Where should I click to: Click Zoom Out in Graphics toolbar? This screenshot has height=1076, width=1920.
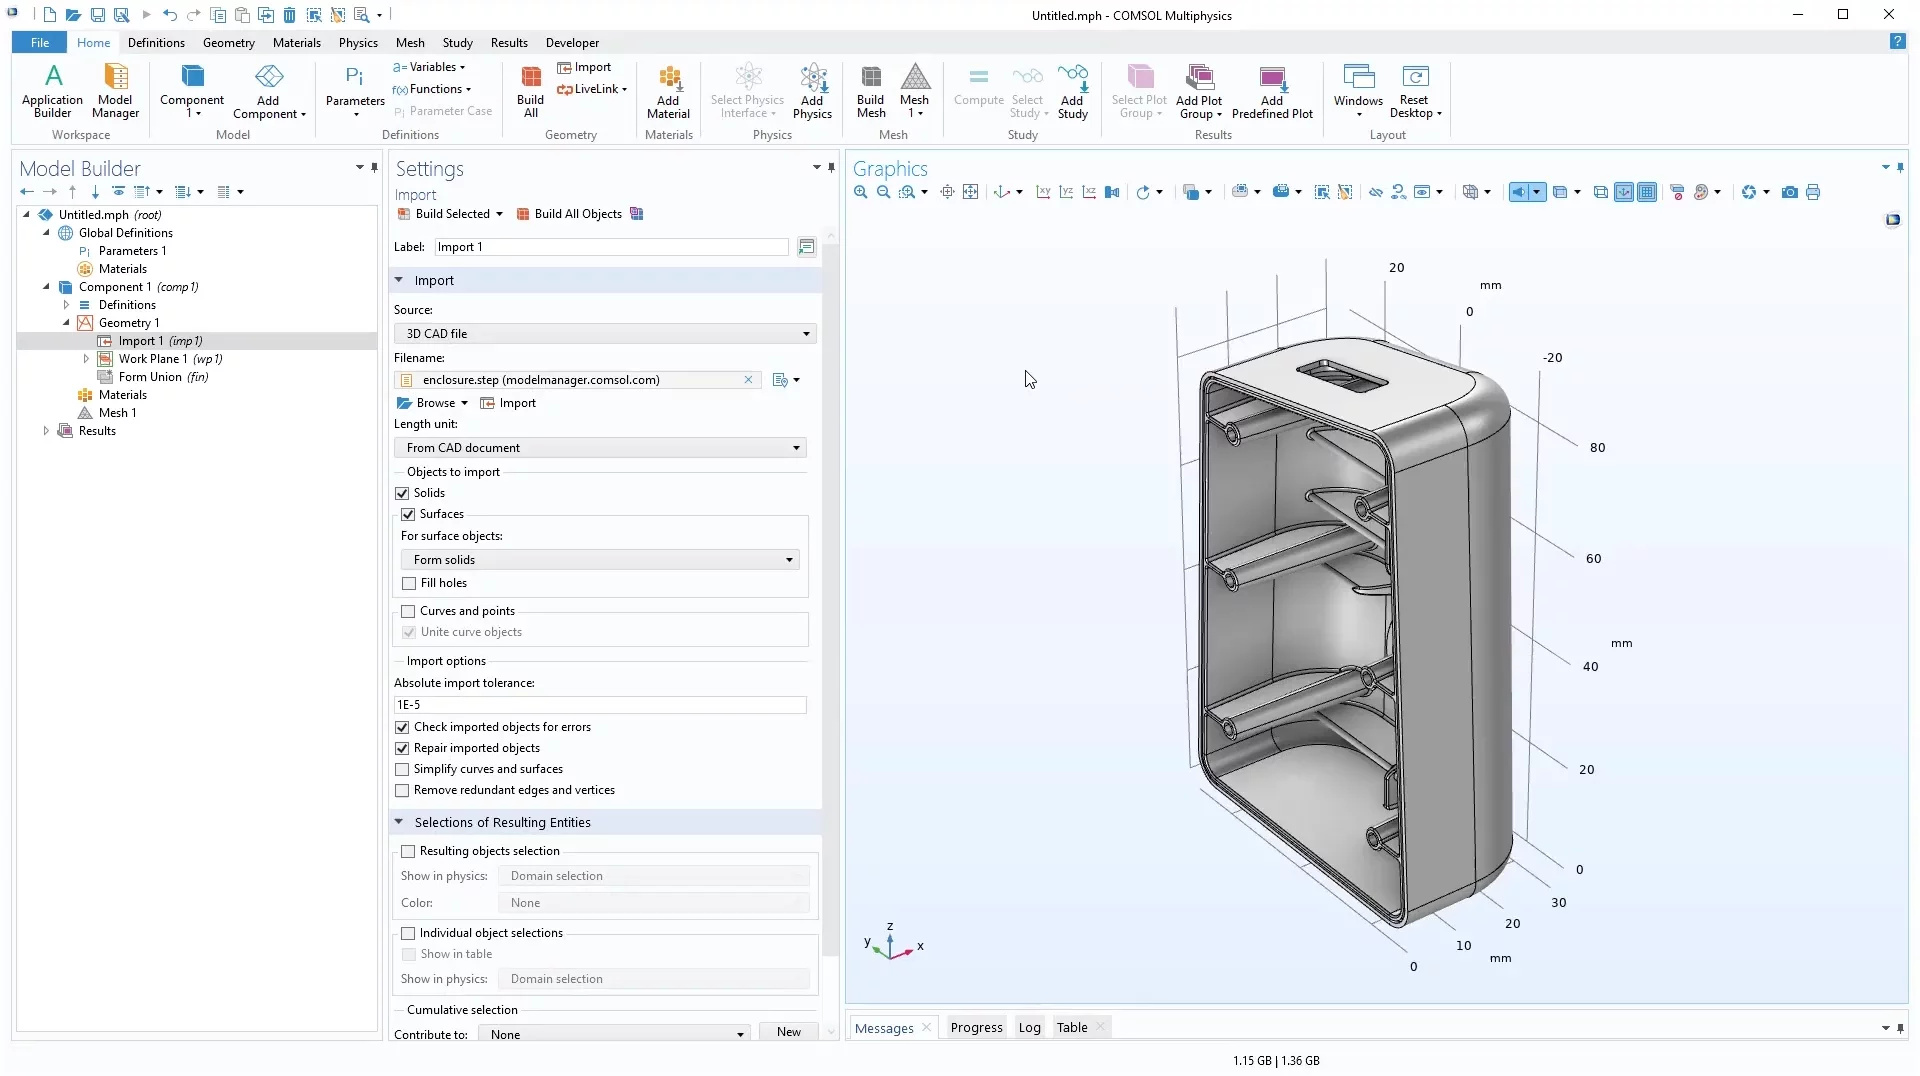[884, 192]
